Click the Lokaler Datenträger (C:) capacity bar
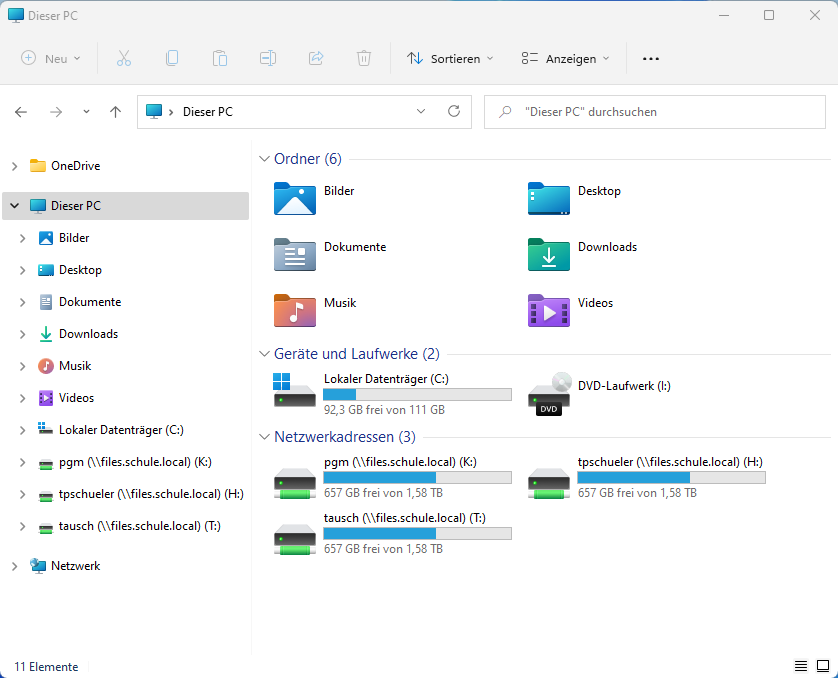This screenshot has height=678, width=838. click(x=417, y=394)
